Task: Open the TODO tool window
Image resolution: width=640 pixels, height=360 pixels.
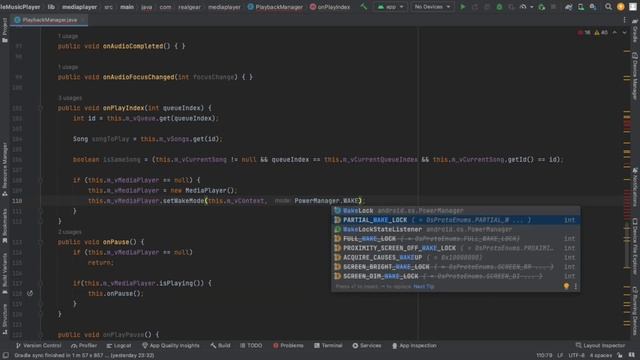Action: point(251,345)
